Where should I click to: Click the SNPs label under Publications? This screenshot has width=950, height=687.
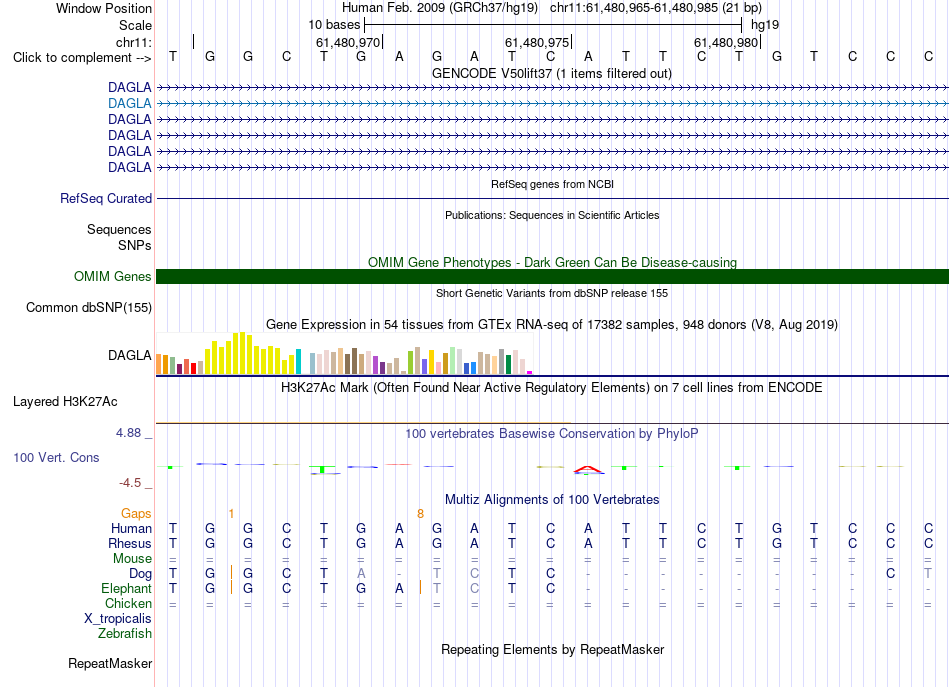click(135, 245)
